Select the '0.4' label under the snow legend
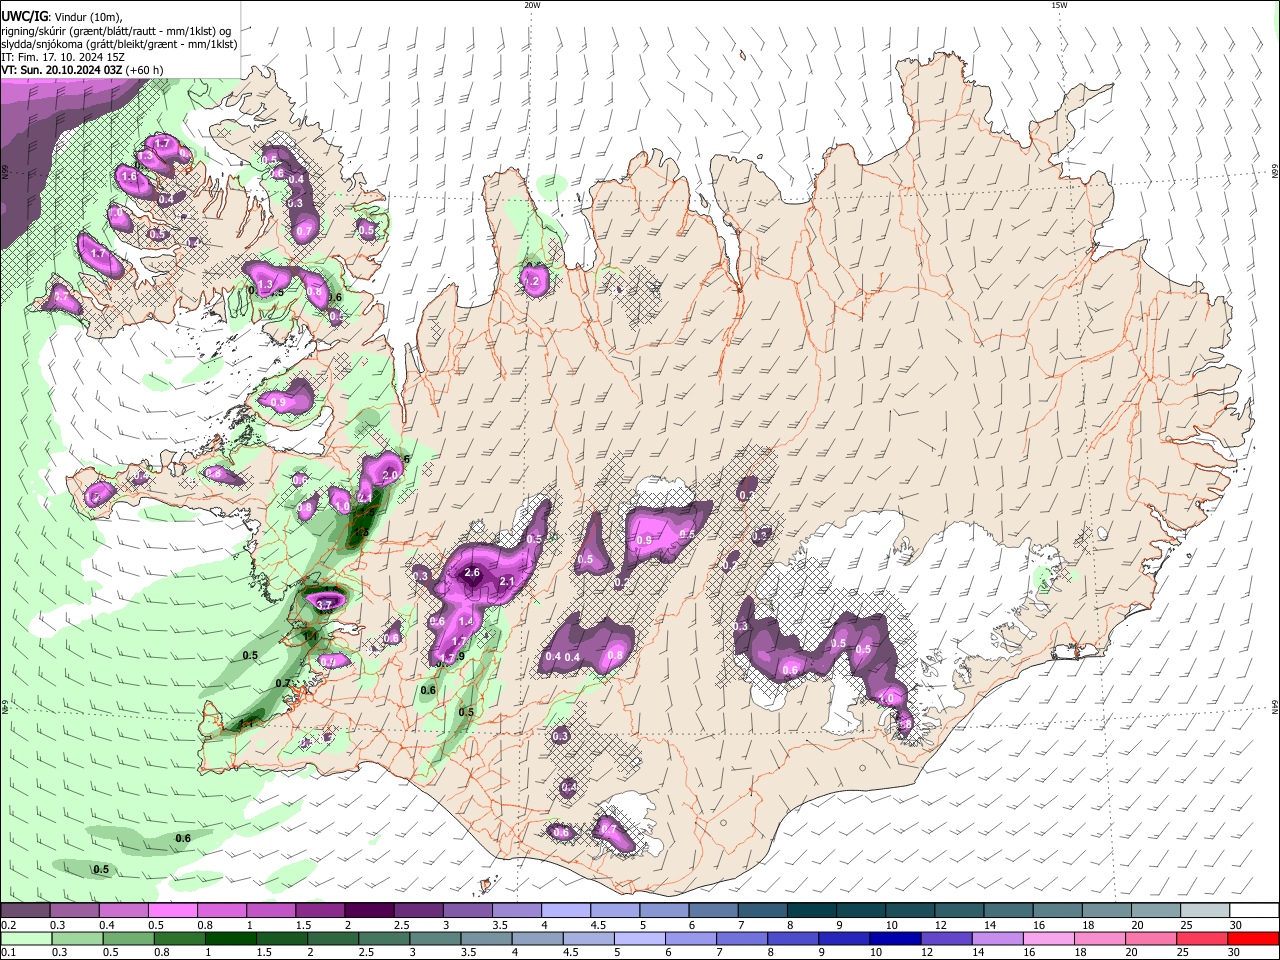 [x=107, y=925]
